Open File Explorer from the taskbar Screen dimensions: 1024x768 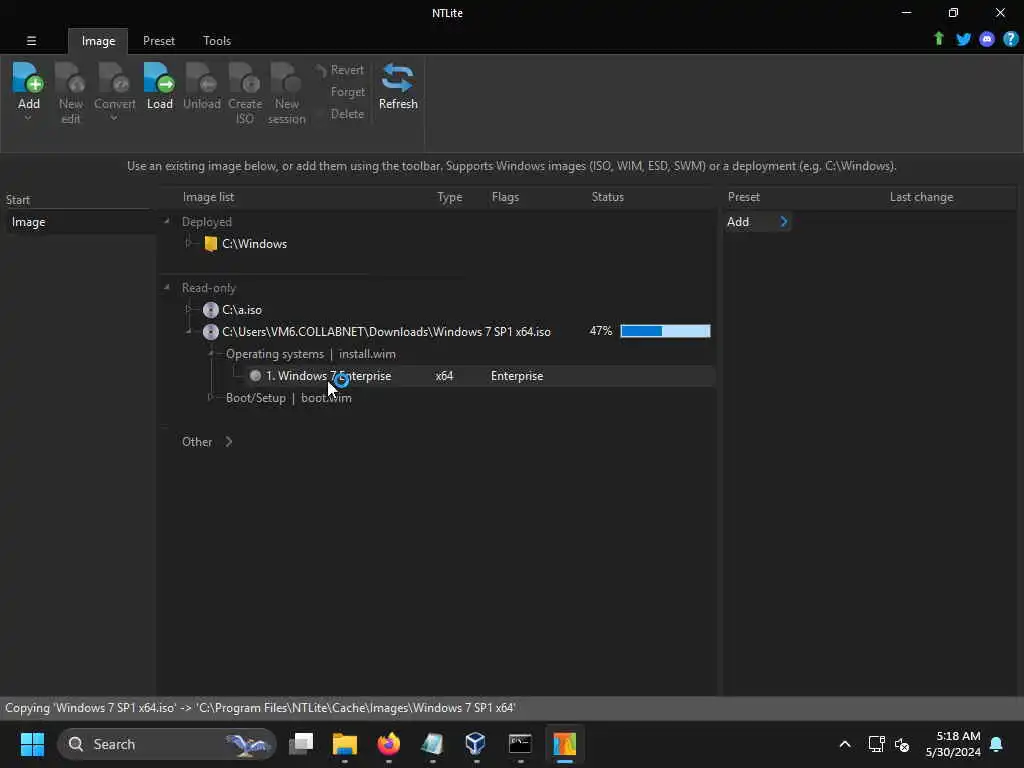(344, 744)
